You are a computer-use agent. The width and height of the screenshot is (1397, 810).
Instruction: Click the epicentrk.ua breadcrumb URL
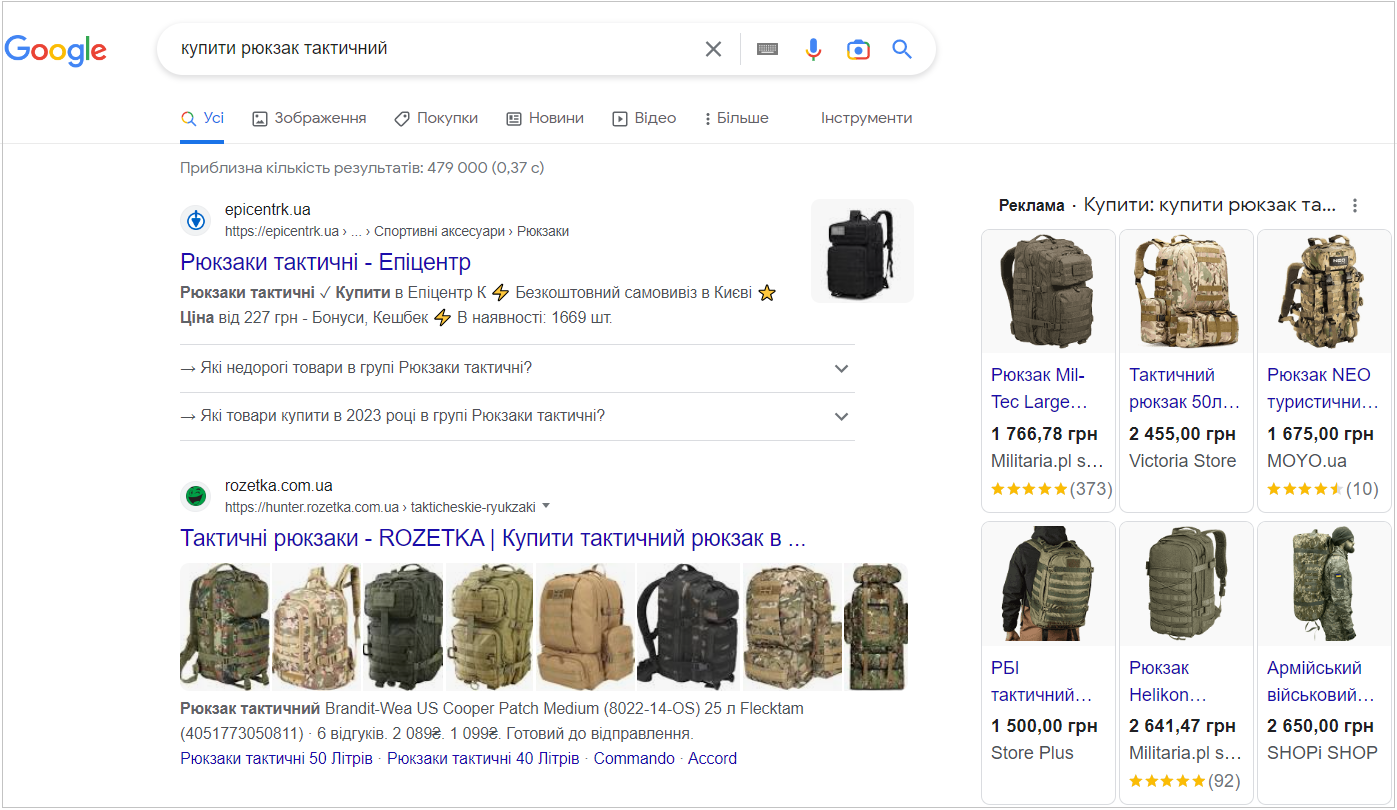coord(397,231)
